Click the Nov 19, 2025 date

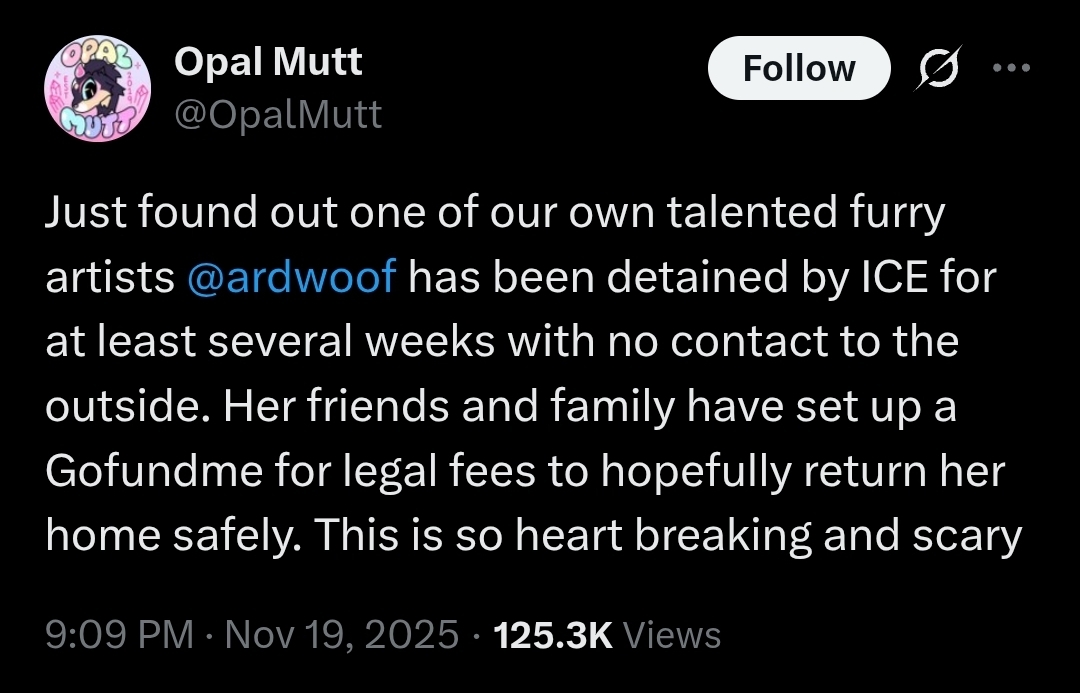[x=342, y=635]
